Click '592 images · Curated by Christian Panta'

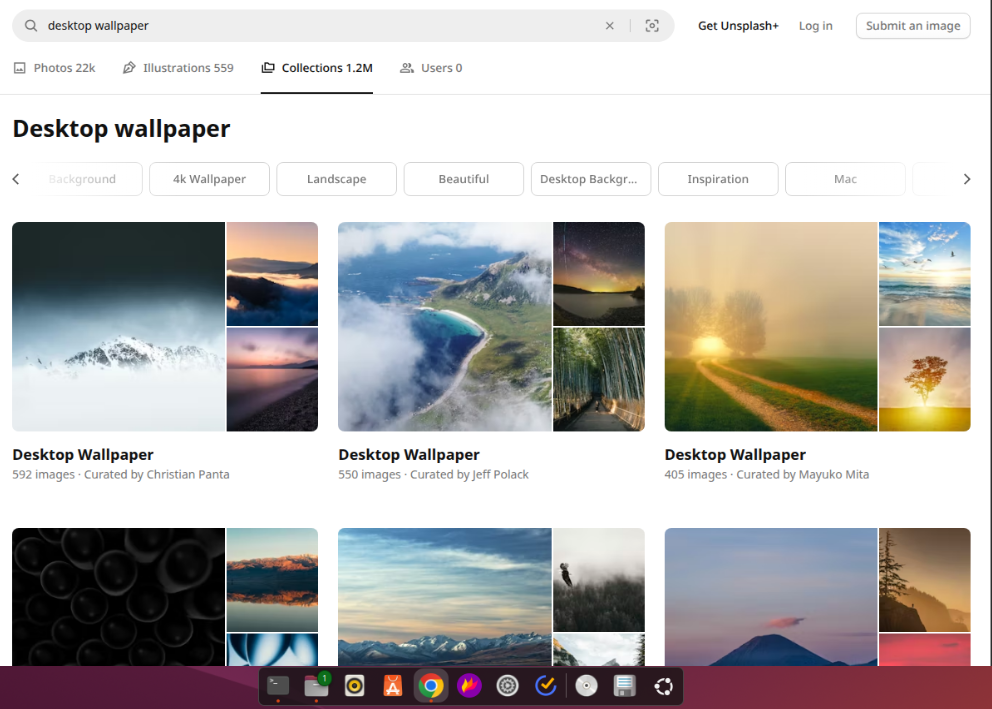click(121, 474)
